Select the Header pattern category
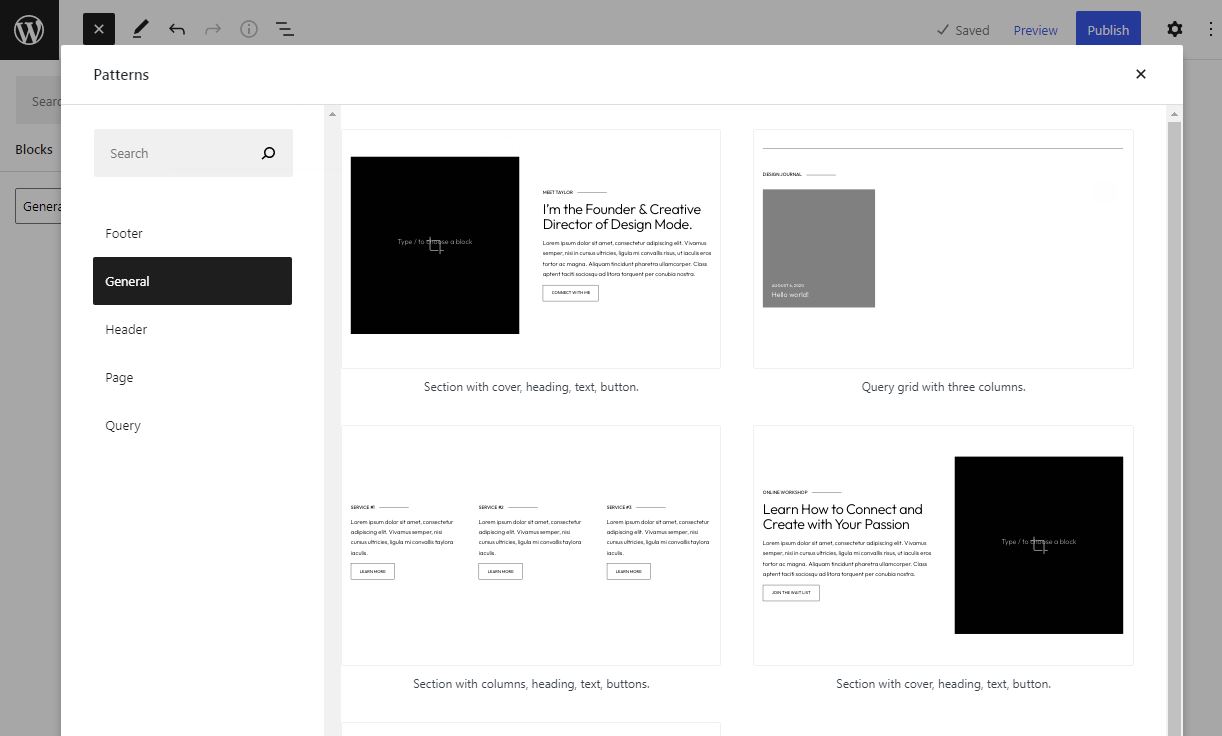This screenshot has height=736, width=1222. [x=126, y=329]
